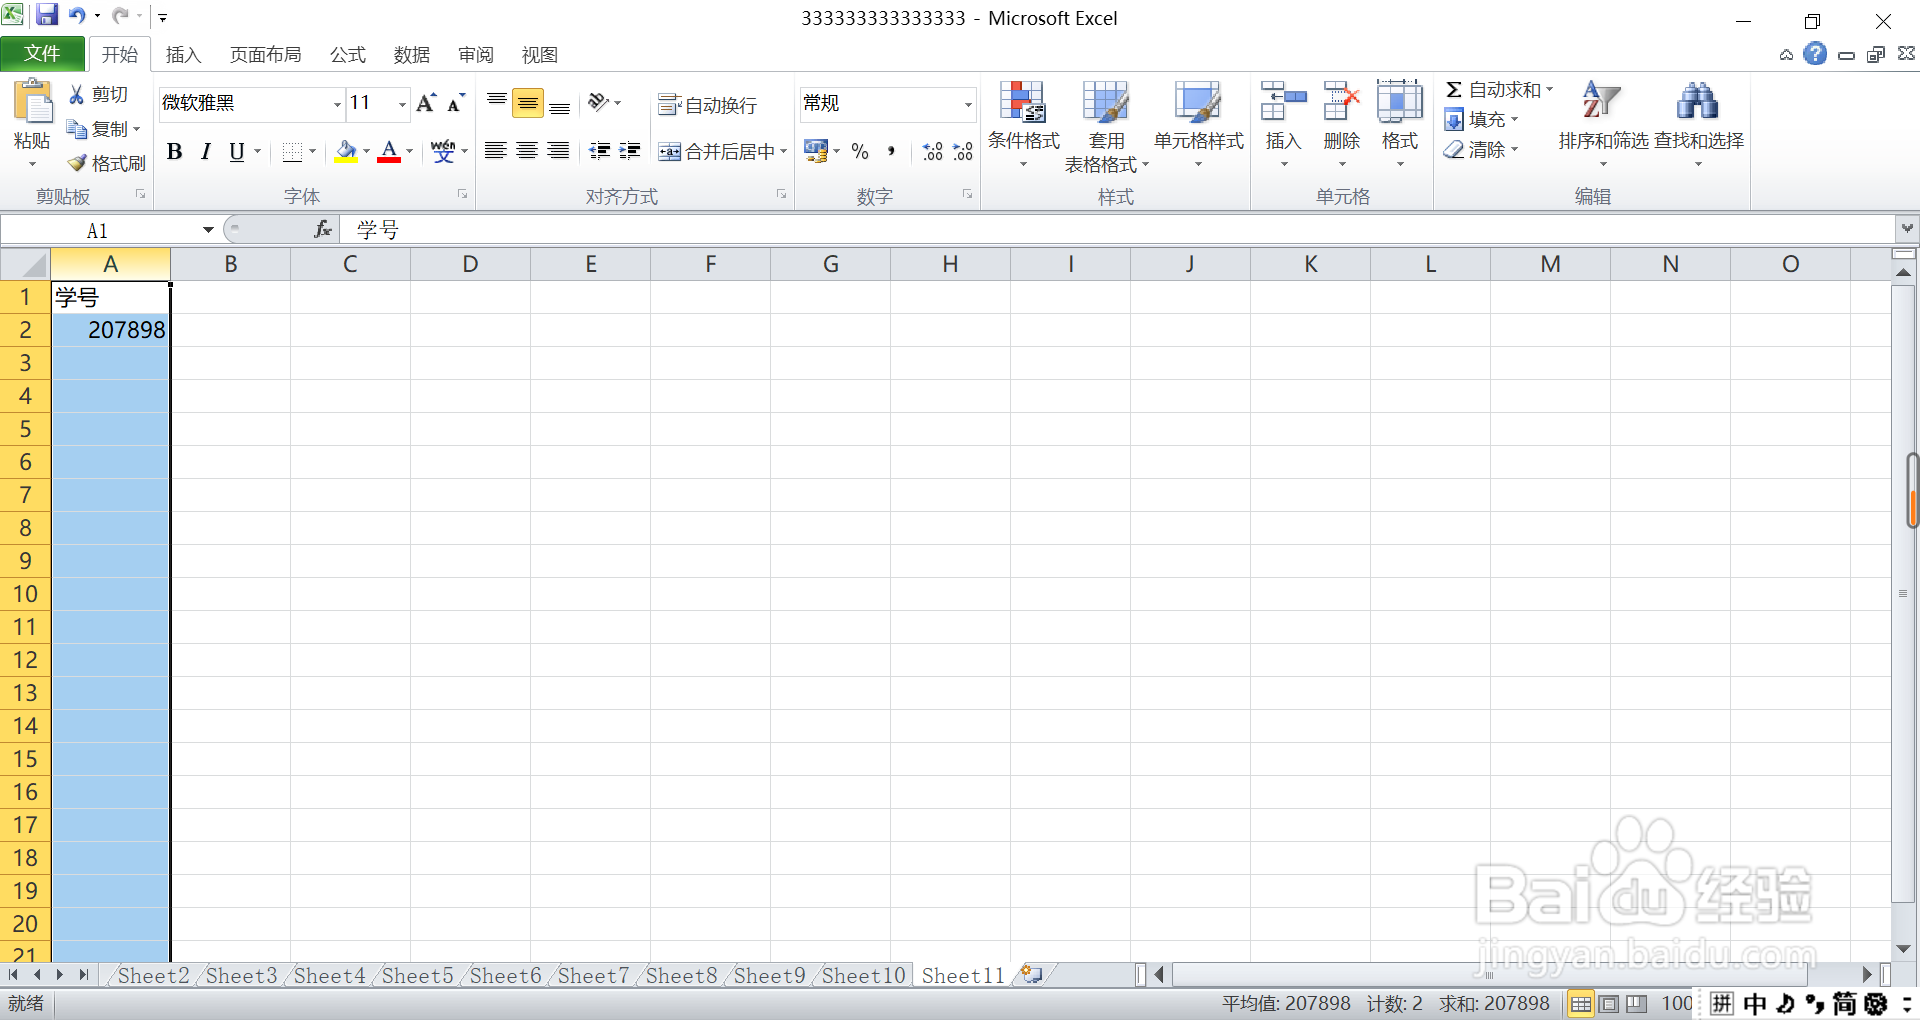Increase font size with large A

pos(426,103)
